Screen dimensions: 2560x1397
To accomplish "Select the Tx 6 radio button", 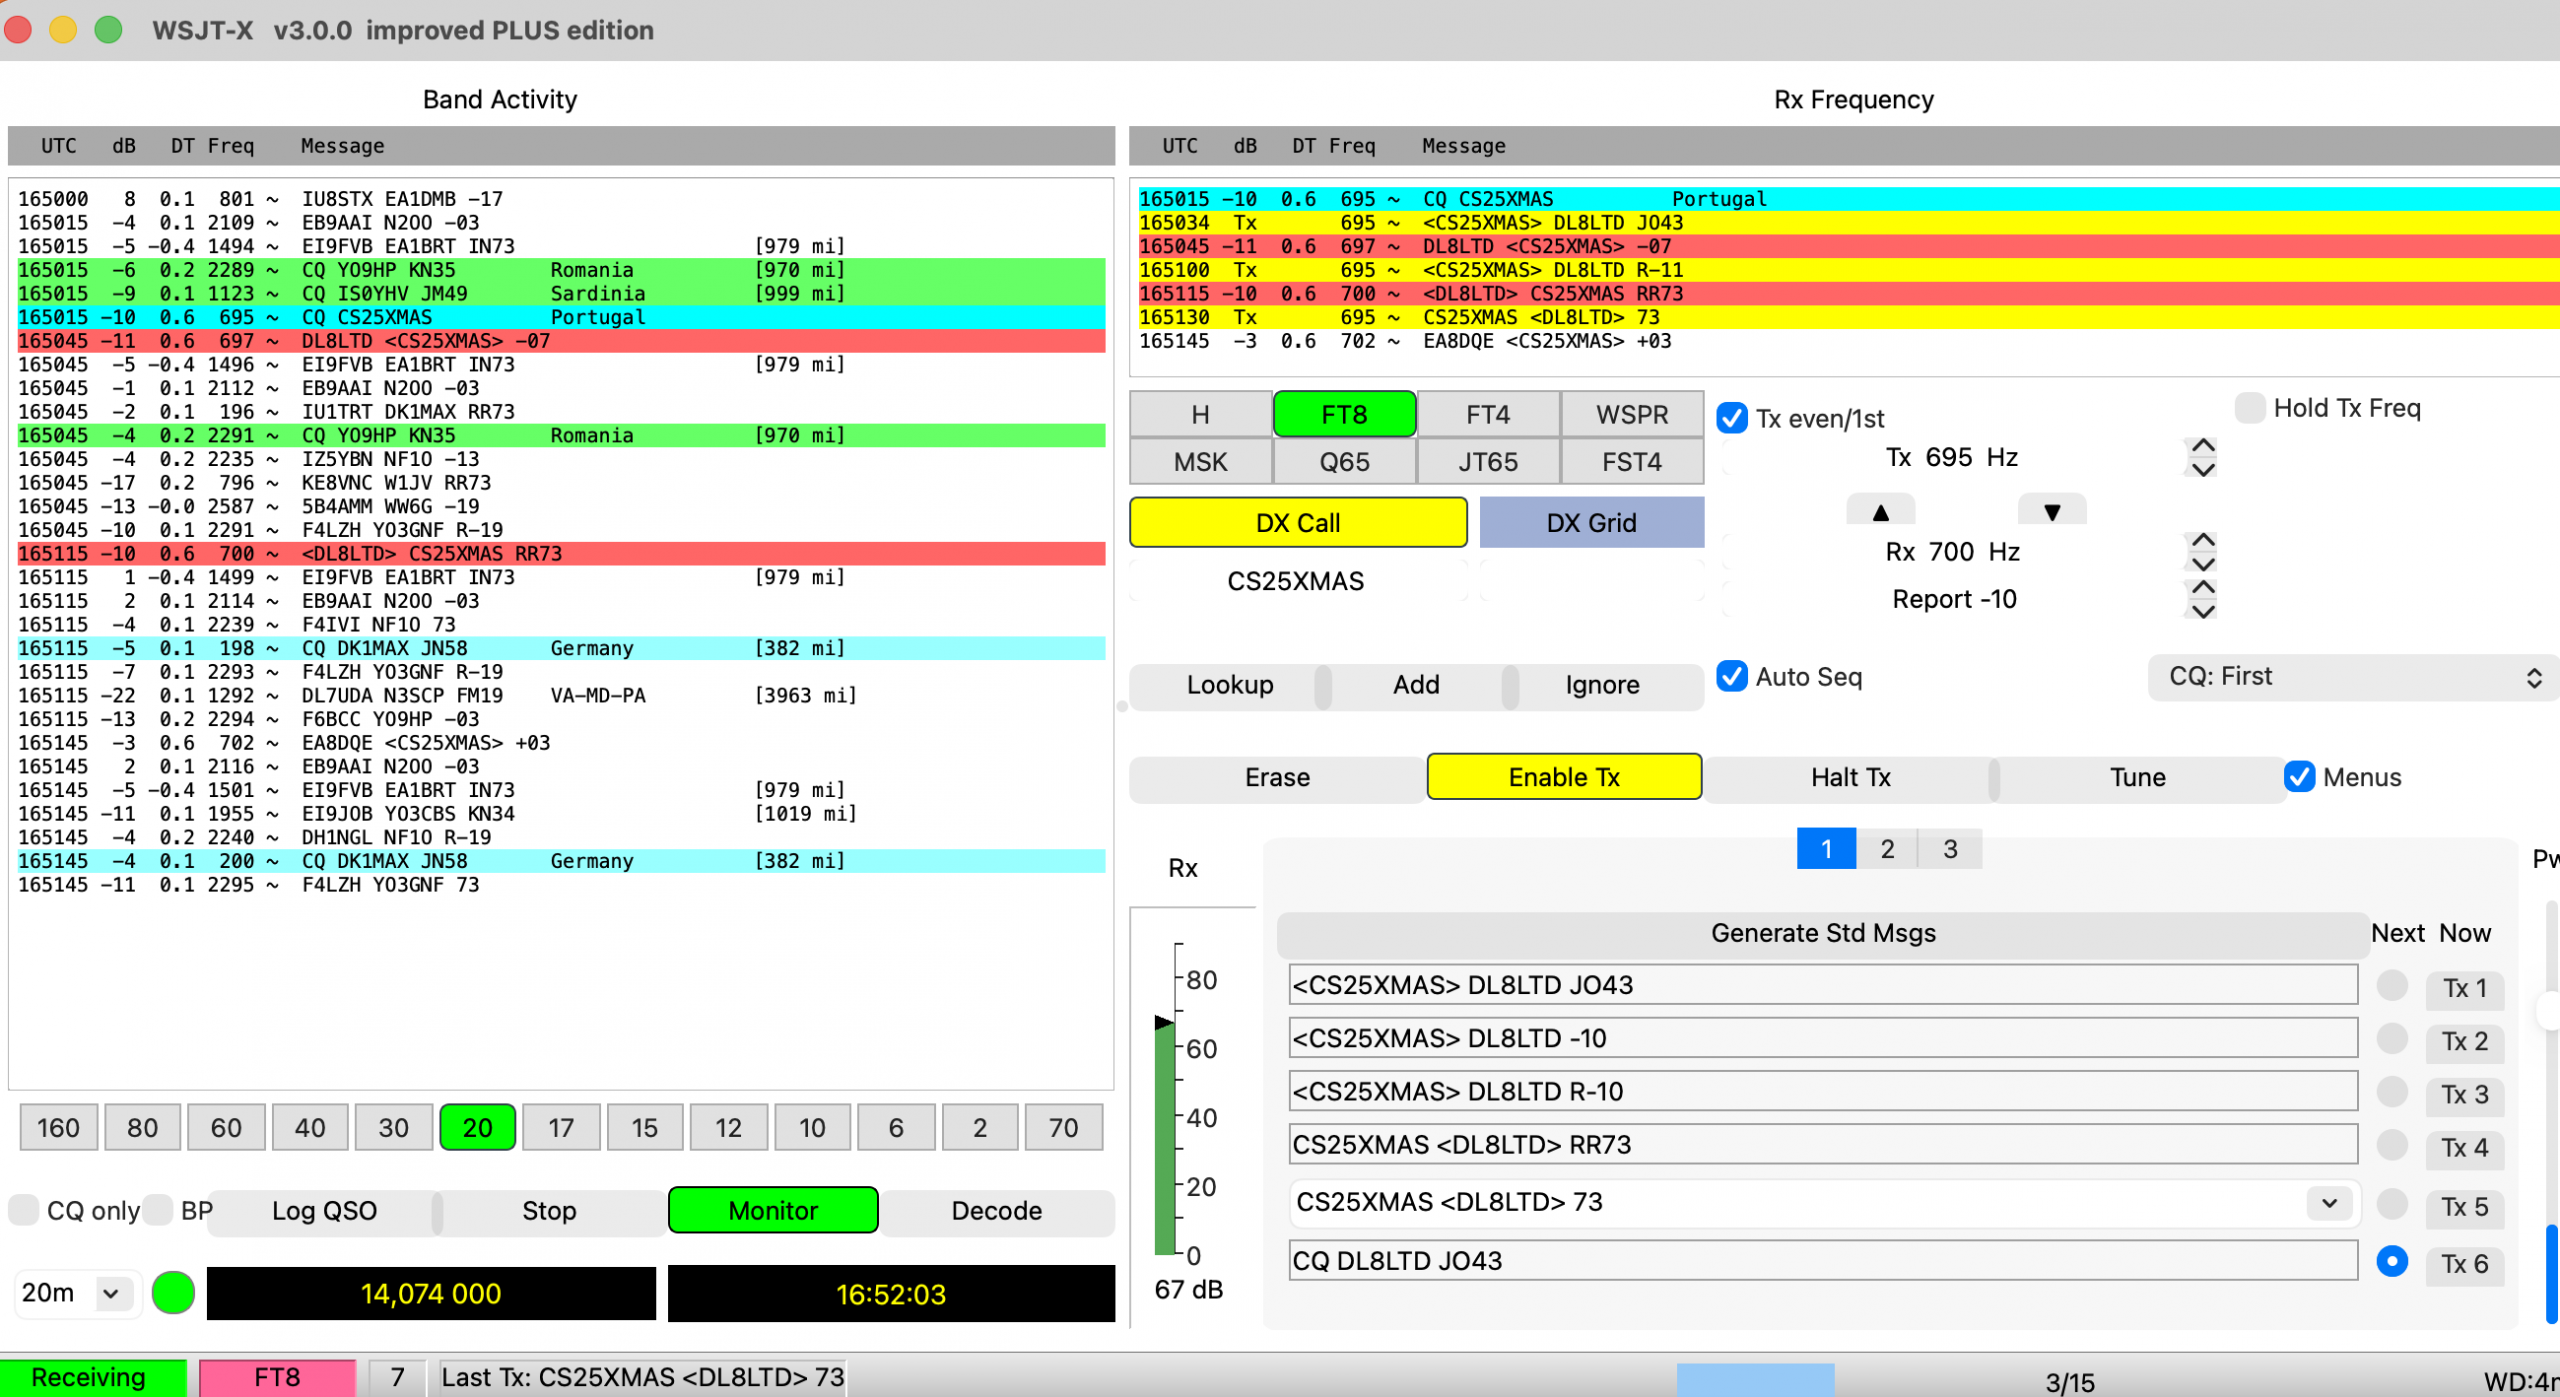I will [x=2391, y=1262].
